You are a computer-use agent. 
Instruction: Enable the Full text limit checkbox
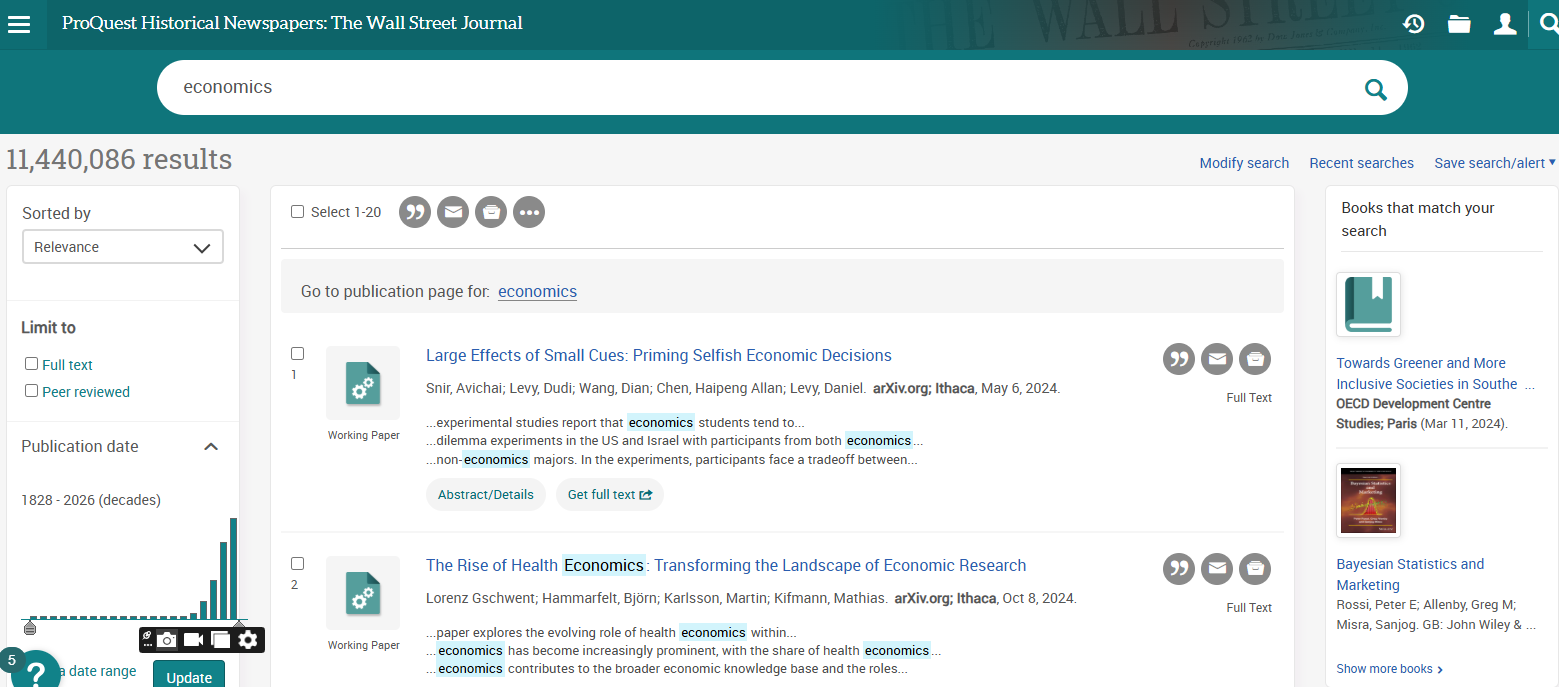click(32, 364)
